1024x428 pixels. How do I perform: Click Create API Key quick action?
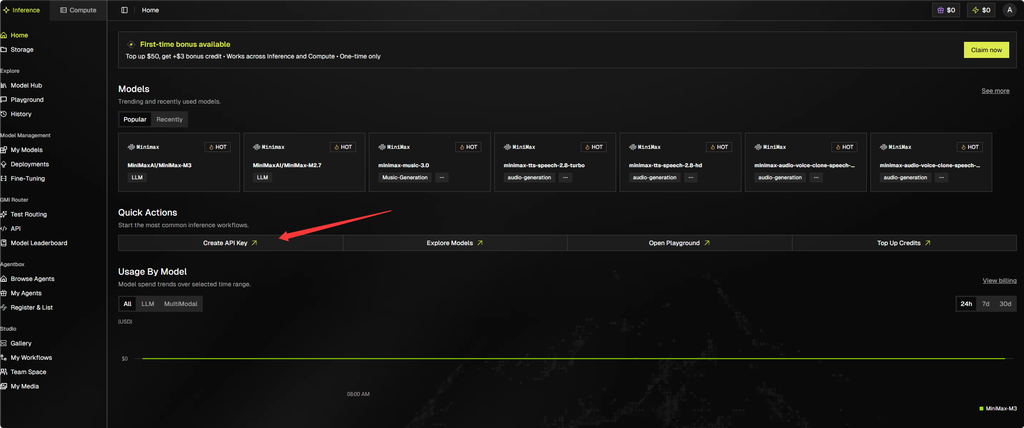click(231, 243)
